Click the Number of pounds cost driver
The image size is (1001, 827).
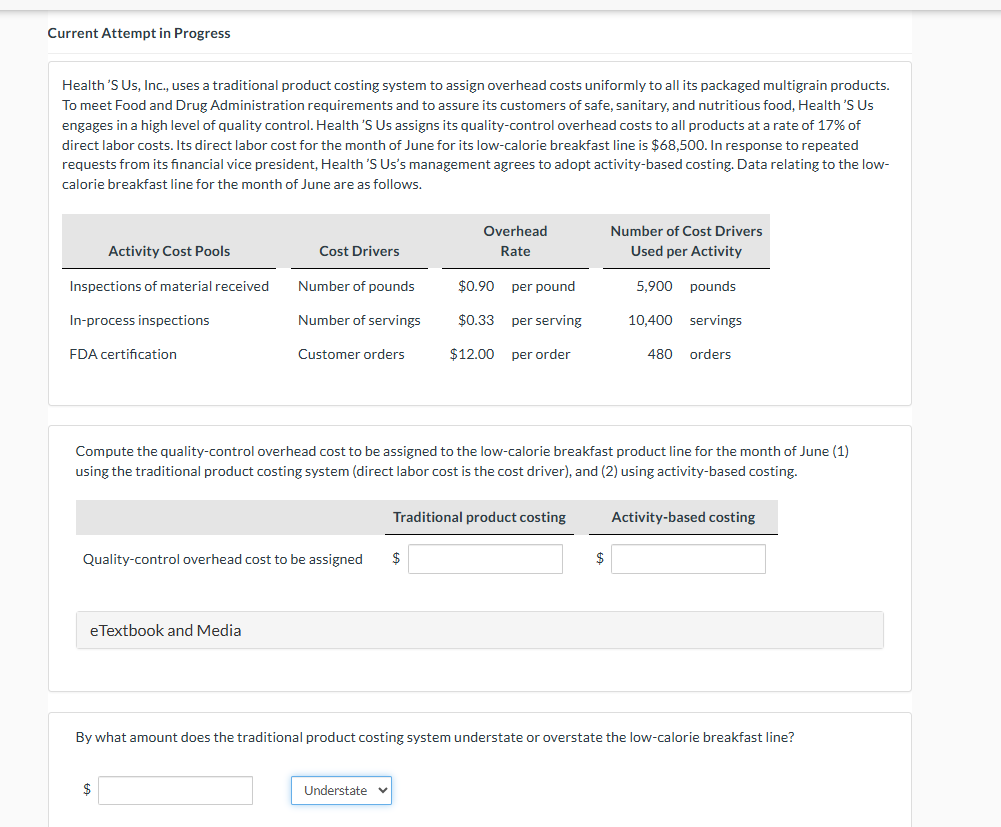click(x=356, y=286)
